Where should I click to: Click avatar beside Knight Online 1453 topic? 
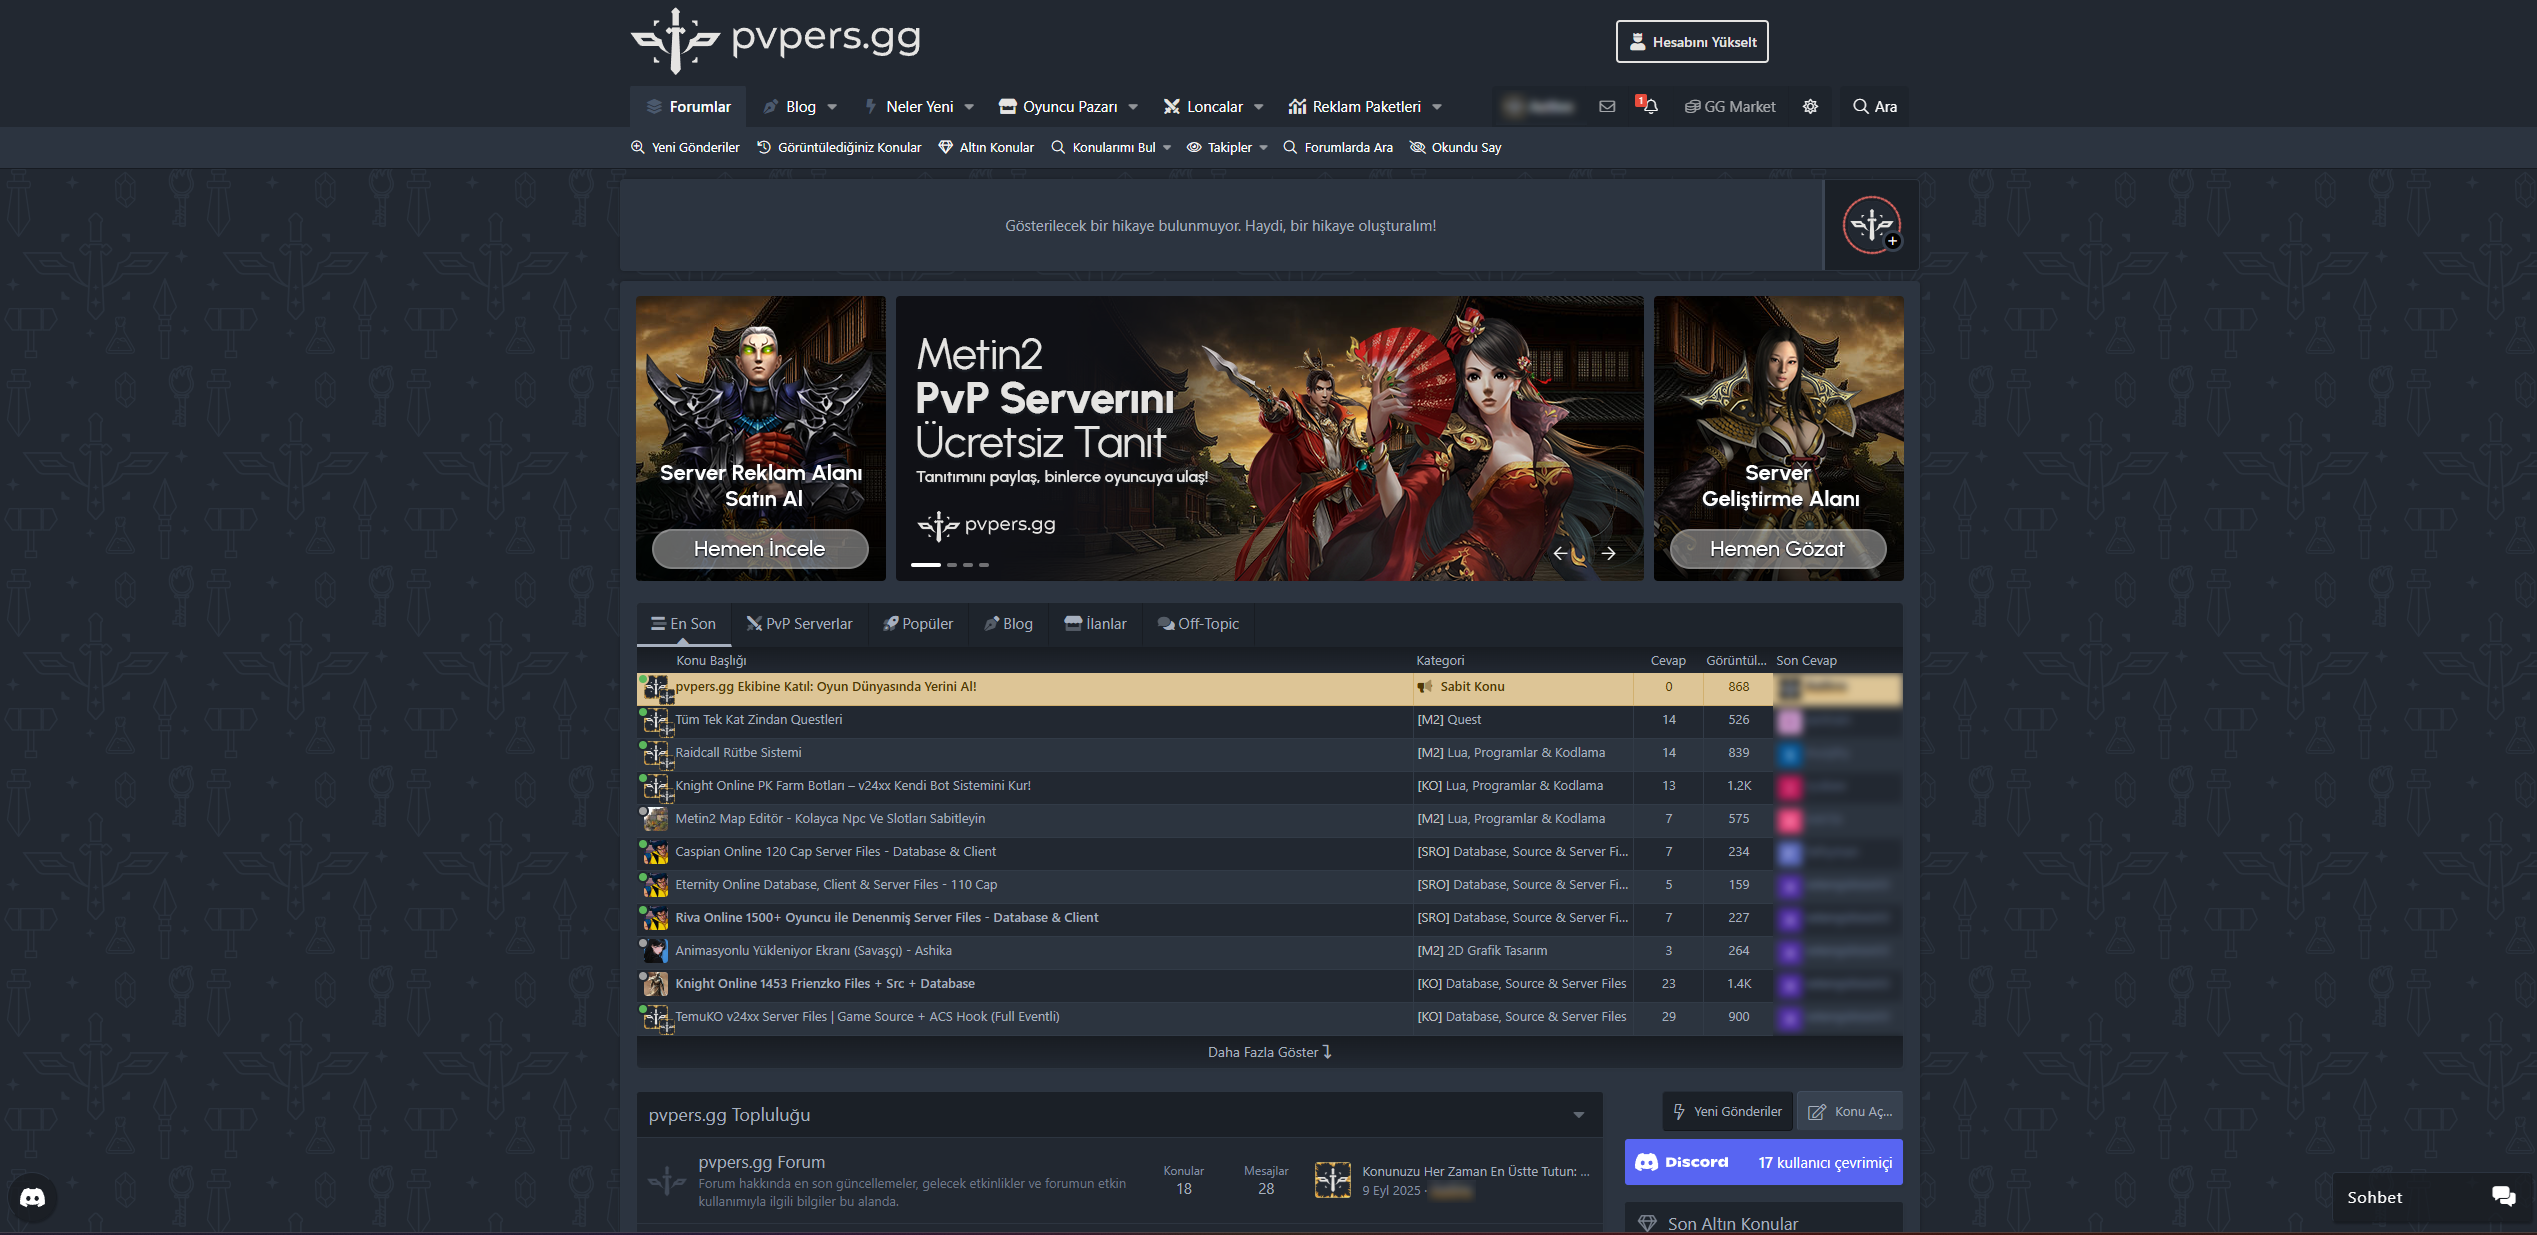click(656, 984)
